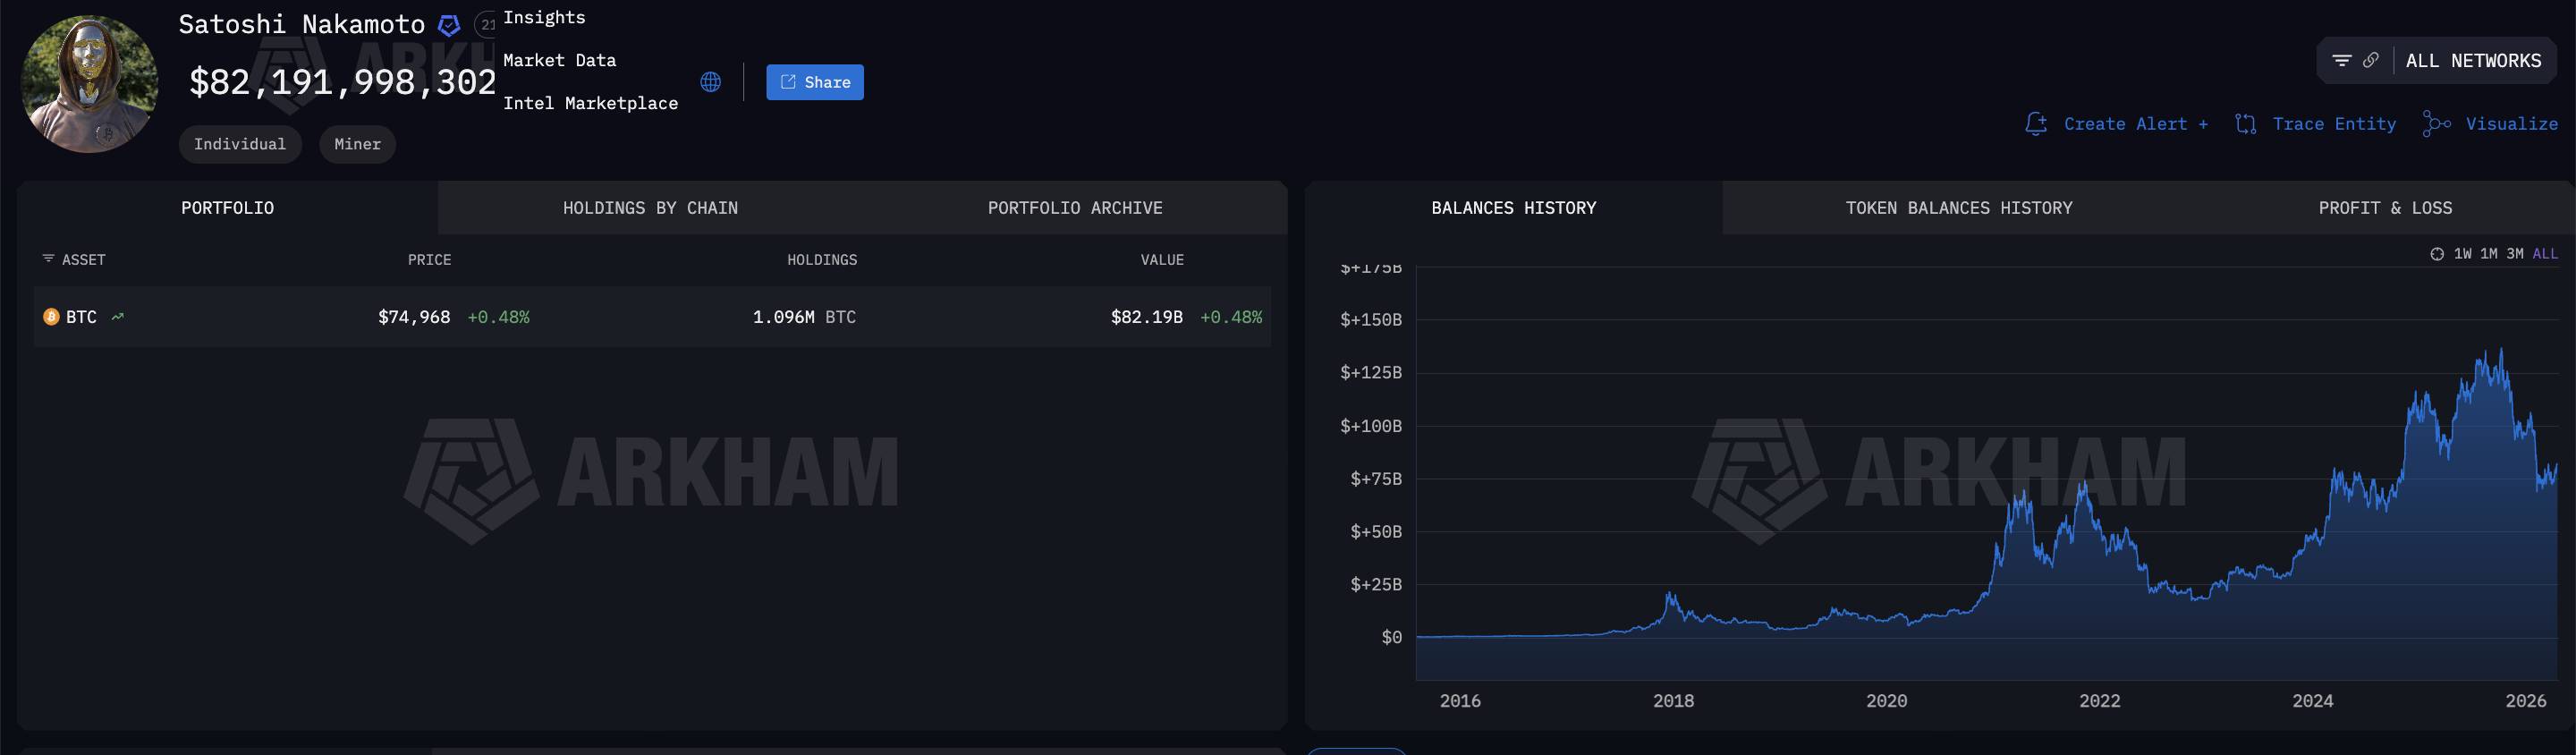
Task: Click the crosshair icon beside chart time ranges
Action: coord(2437,254)
